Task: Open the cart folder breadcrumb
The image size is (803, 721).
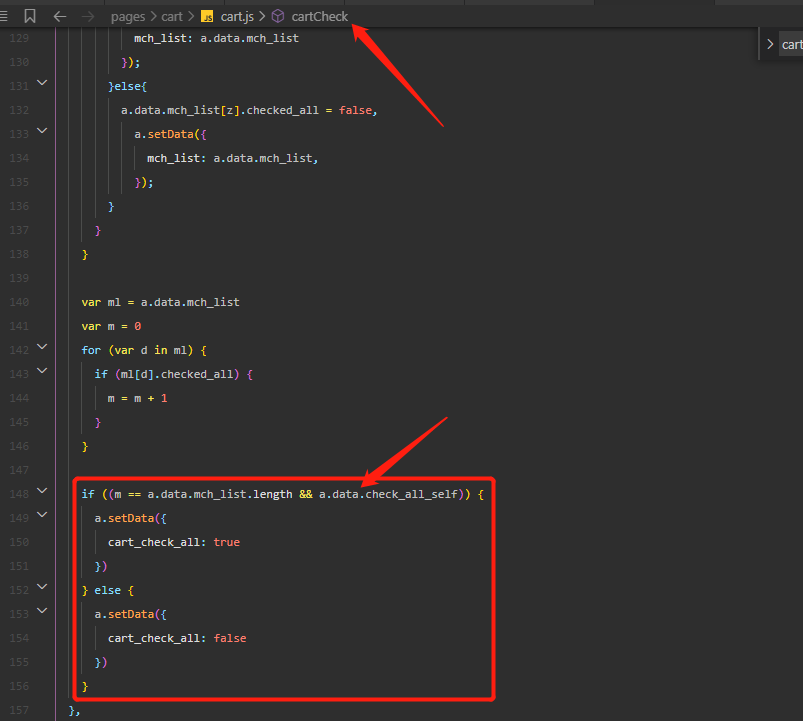Action: (x=173, y=16)
